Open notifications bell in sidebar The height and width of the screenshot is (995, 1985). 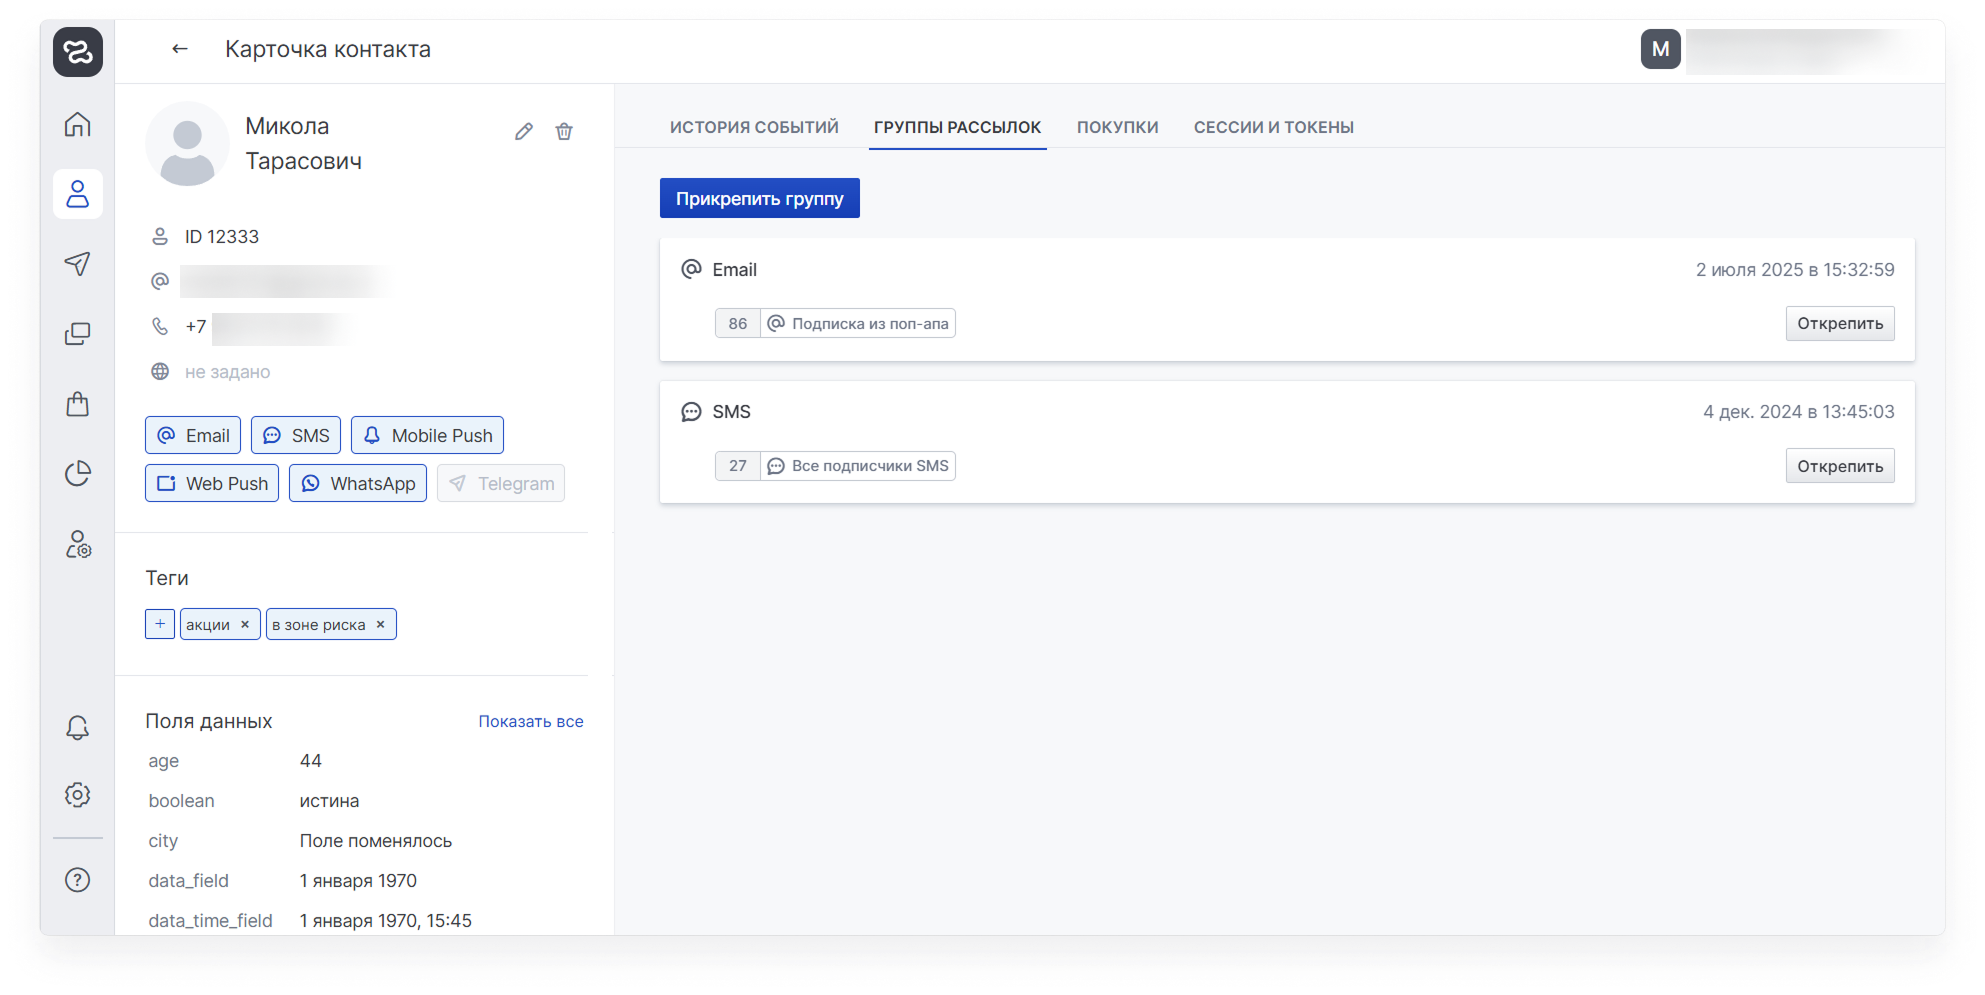[x=78, y=727]
